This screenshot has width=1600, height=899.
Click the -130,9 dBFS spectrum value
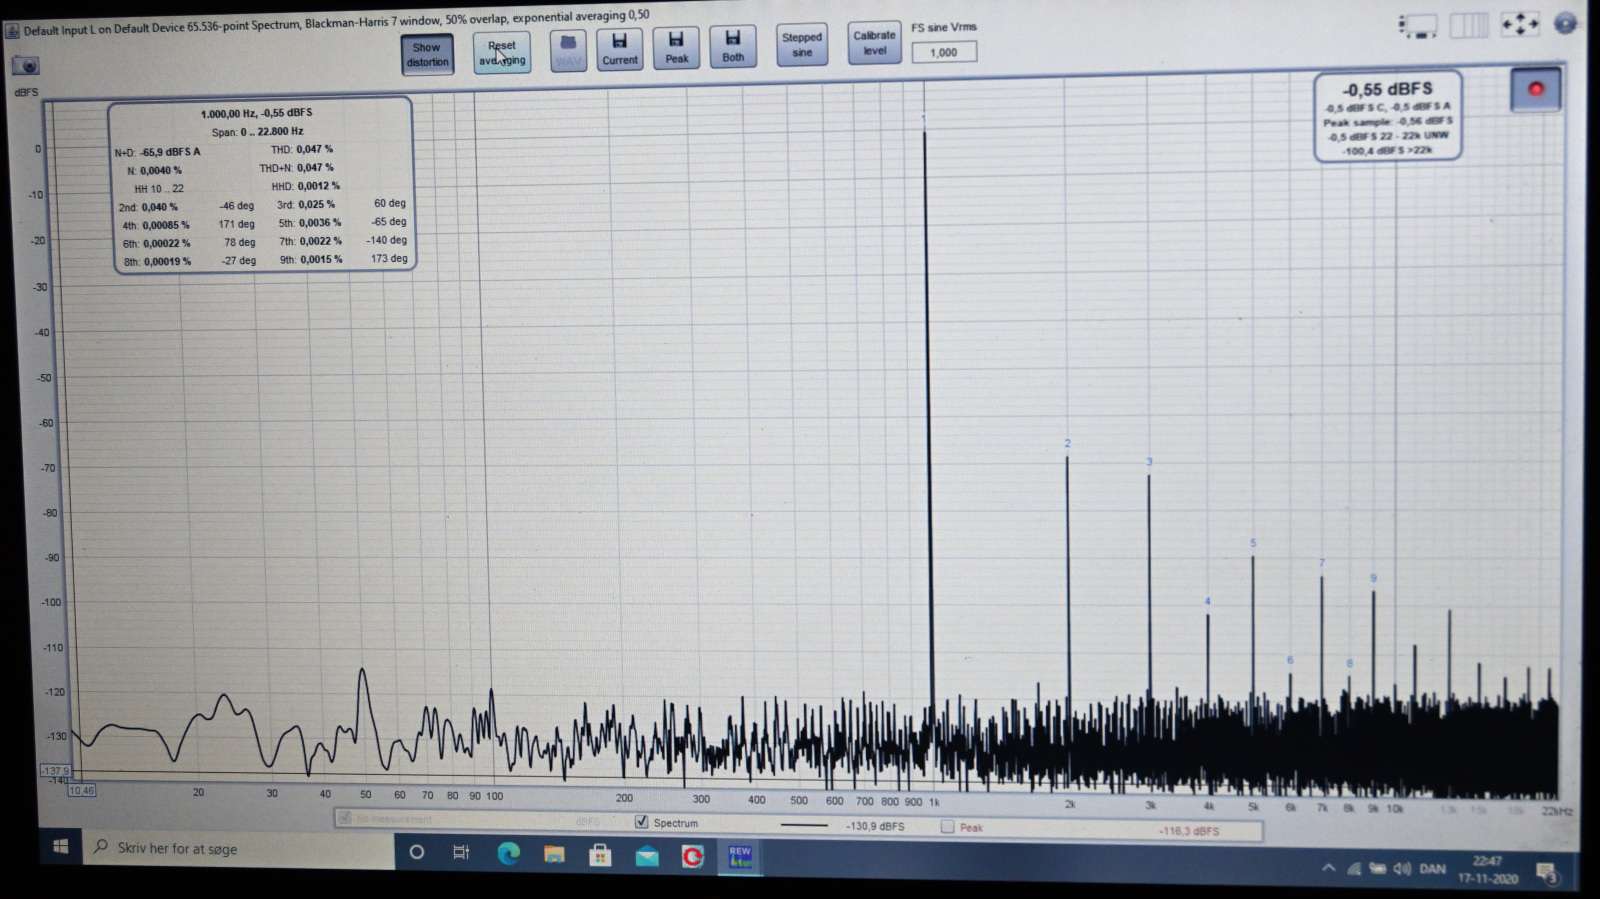pyautogui.click(x=876, y=826)
